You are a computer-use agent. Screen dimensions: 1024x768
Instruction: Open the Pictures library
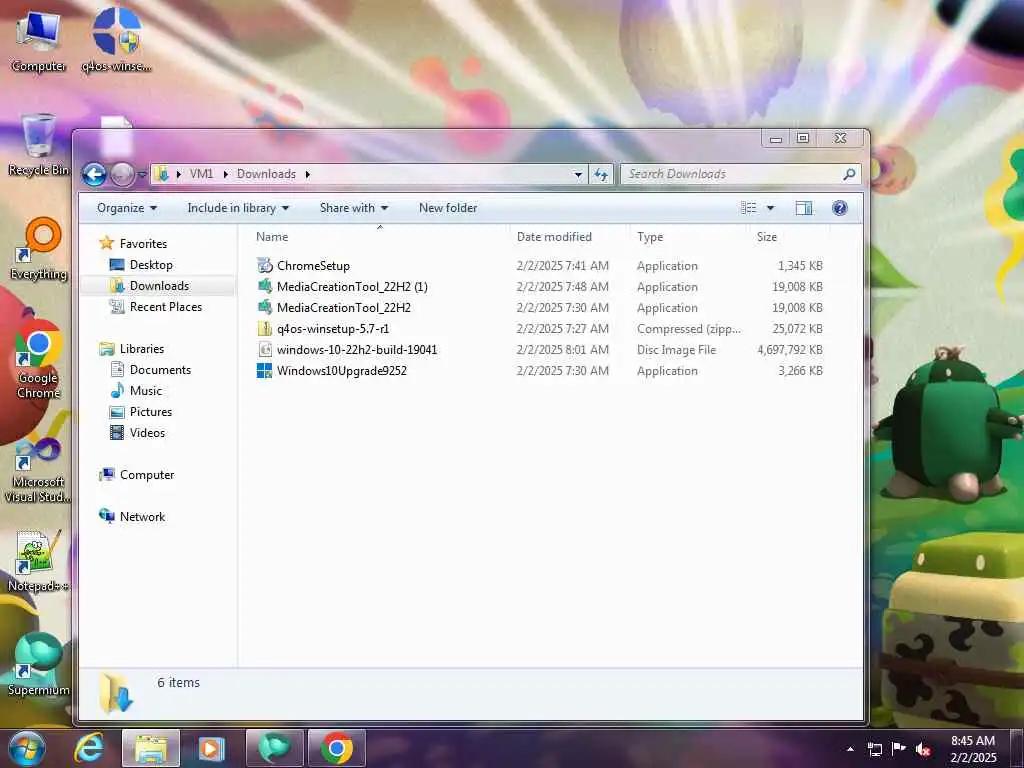click(x=151, y=412)
